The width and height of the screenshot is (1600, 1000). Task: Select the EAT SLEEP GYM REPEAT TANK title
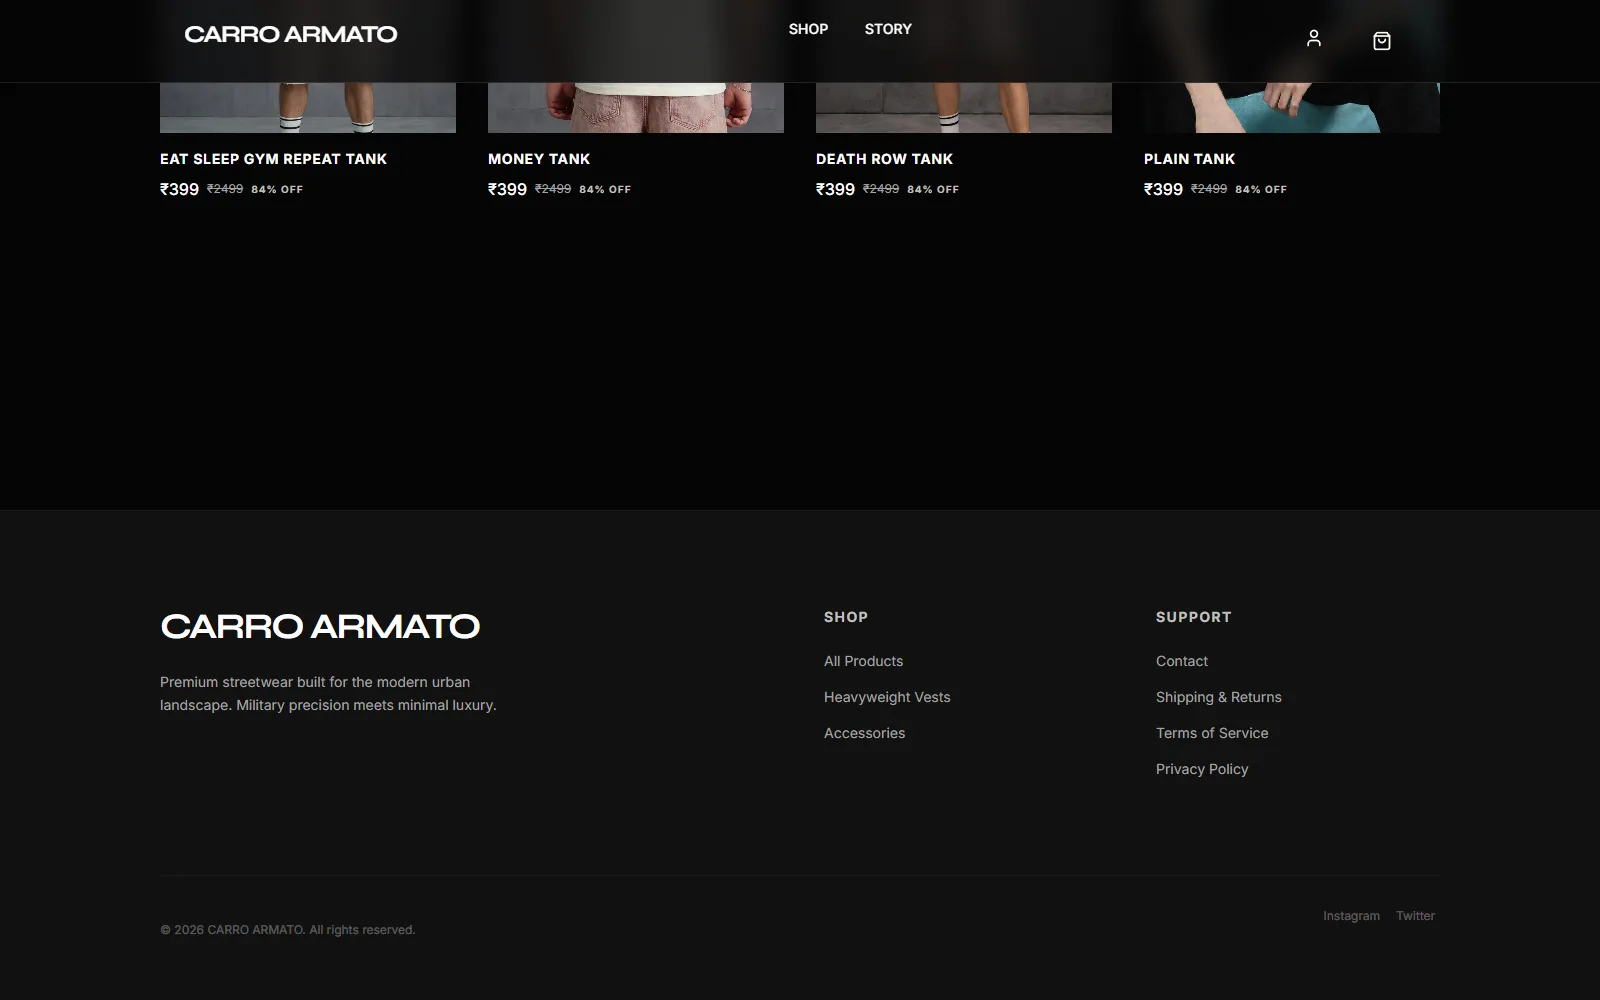pos(273,159)
